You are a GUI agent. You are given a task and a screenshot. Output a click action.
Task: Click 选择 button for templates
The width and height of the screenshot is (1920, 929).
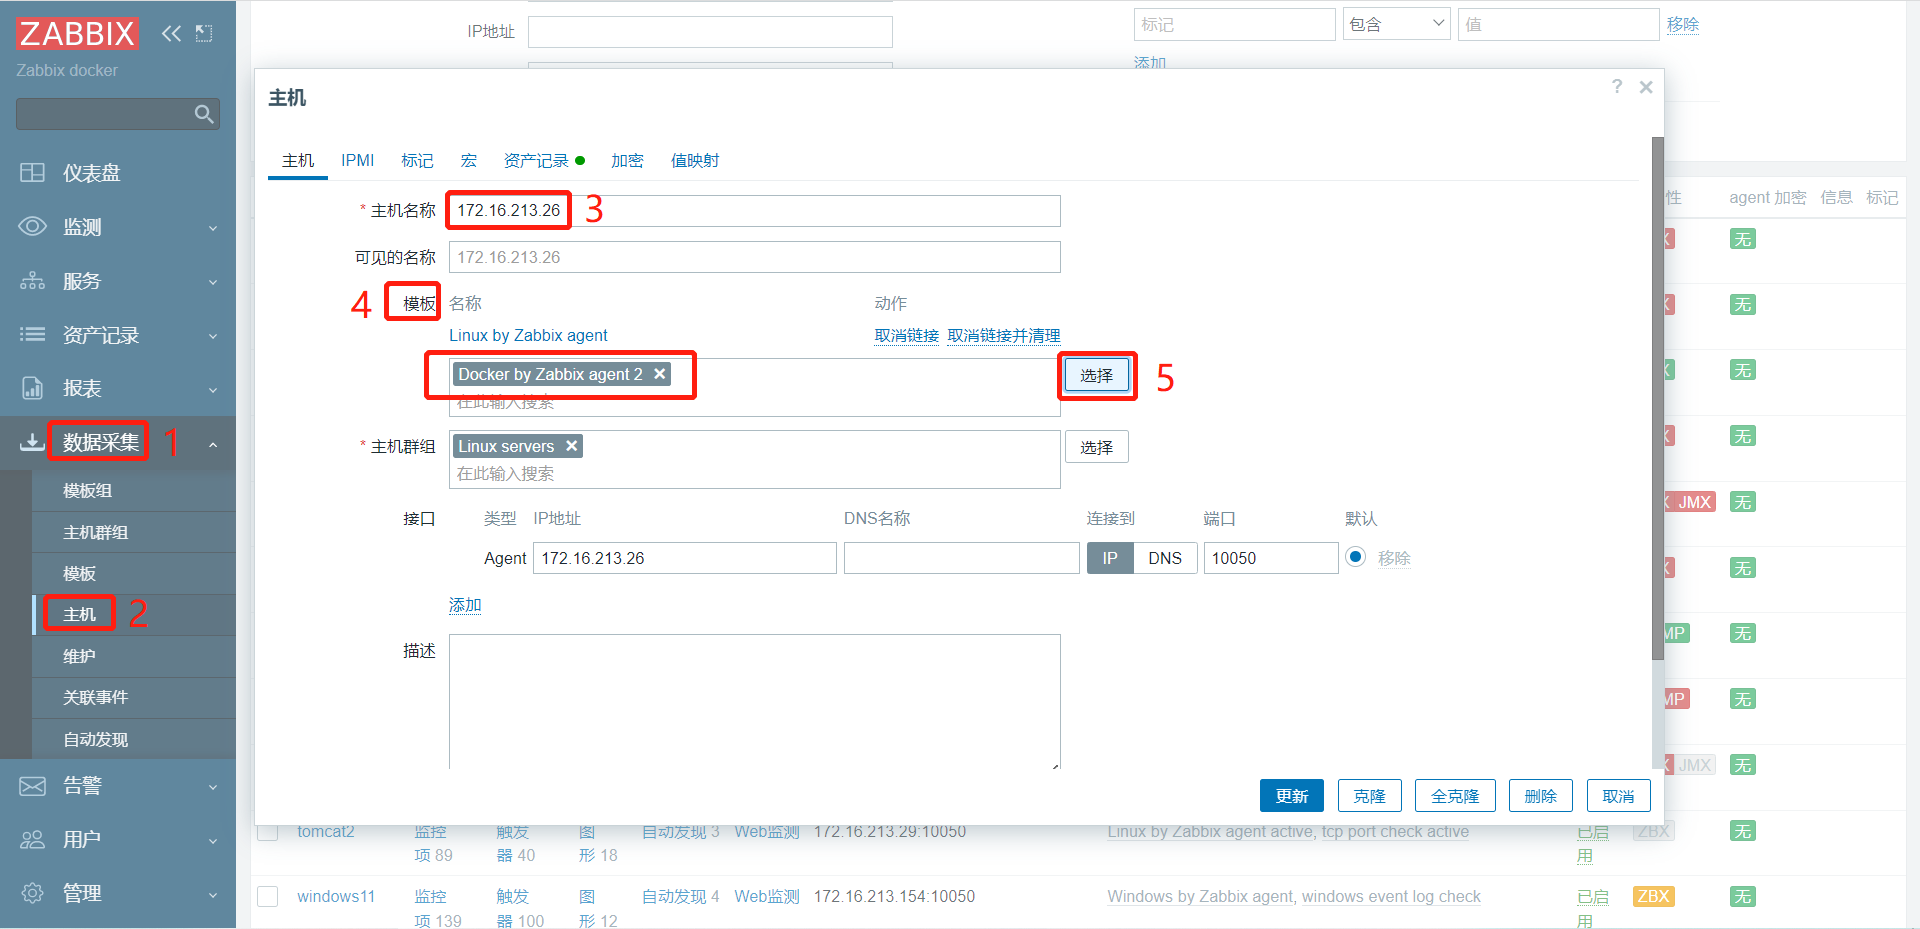click(x=1097, y=375)
